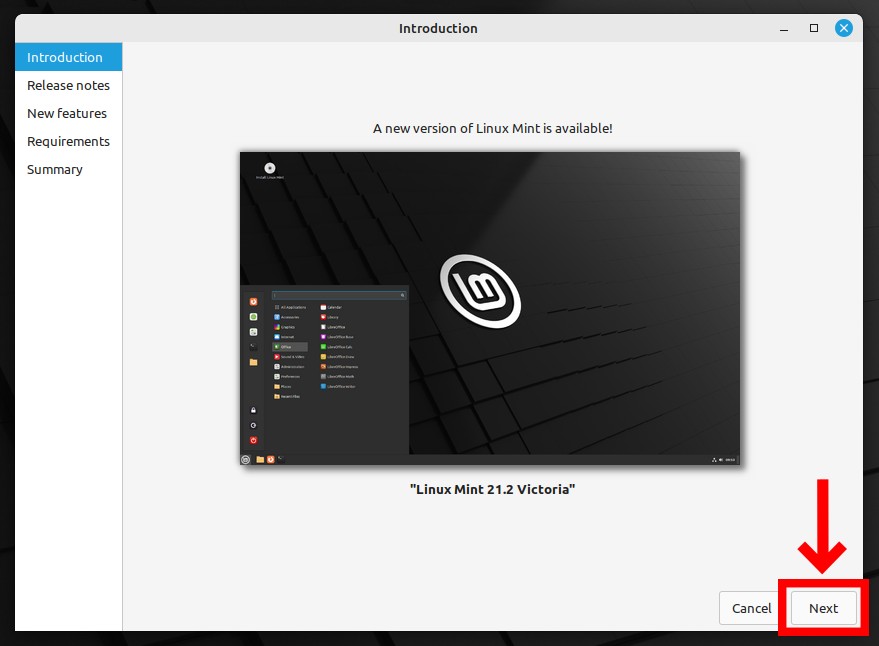This screenshot has width=879, height=646.
Task: Minimize the Introduction window
Action: point(784,28)
